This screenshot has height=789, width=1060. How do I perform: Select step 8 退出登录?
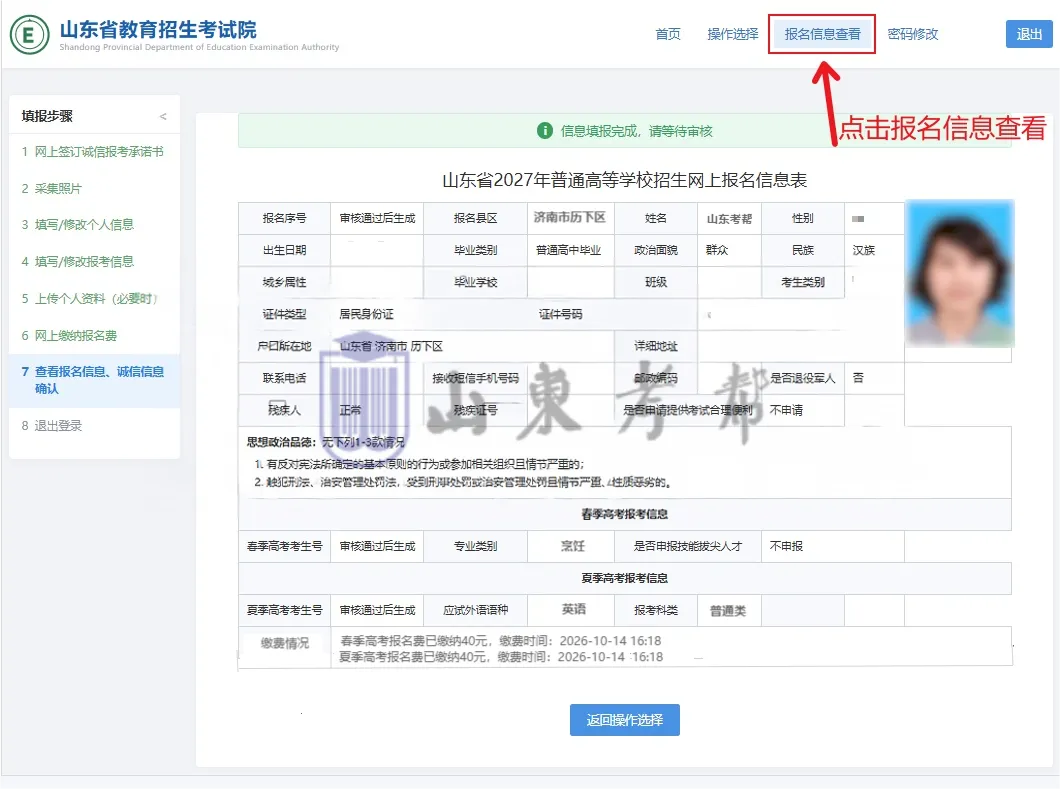[x=51, y=425]
